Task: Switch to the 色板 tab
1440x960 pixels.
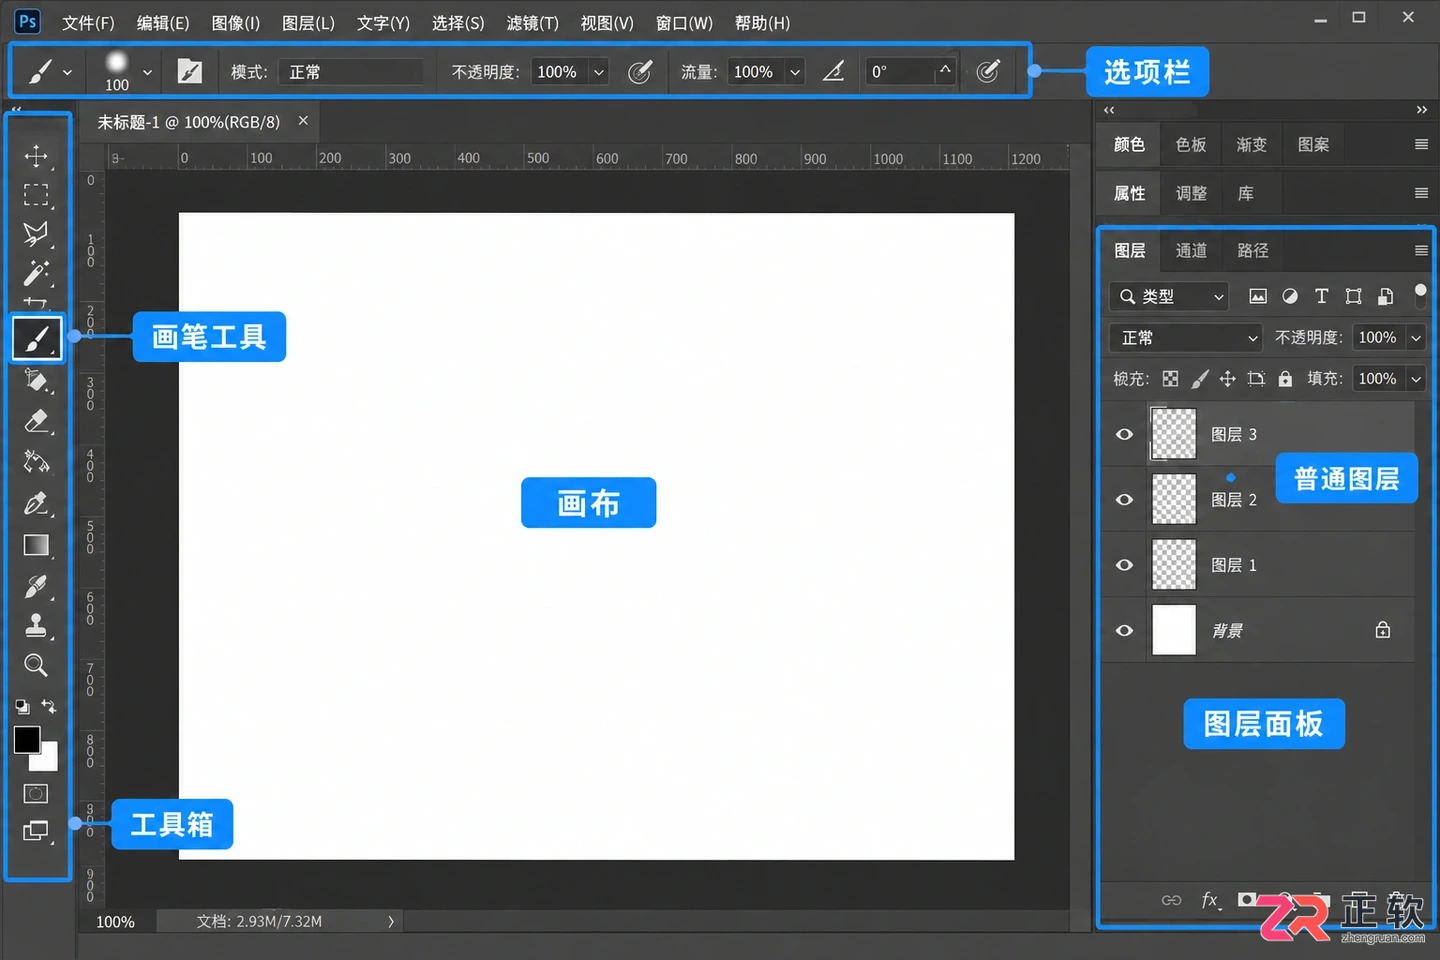Action: (x=1191, y=145)
